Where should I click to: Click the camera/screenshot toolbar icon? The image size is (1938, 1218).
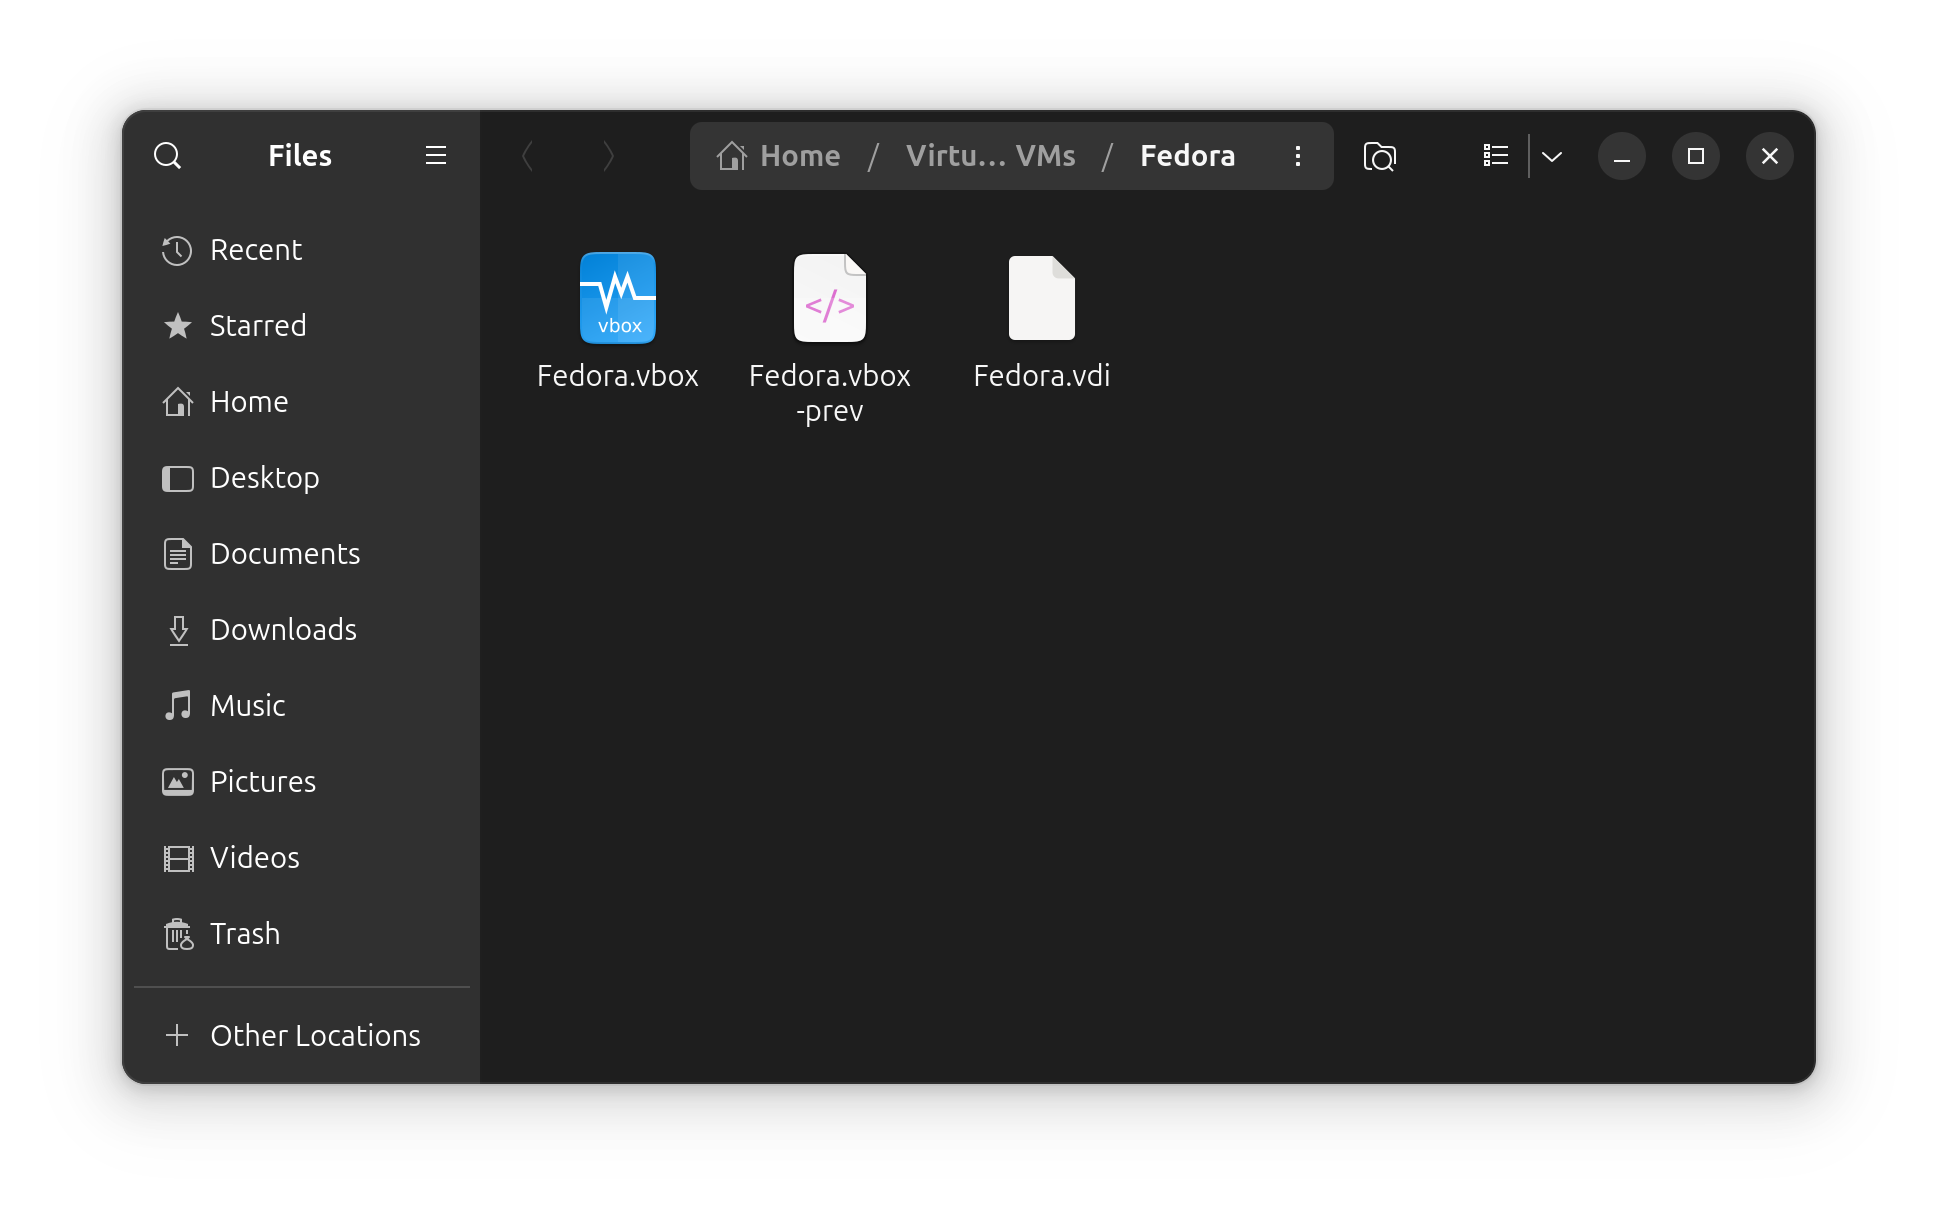pyautogui.click(x=1381, y=156)
